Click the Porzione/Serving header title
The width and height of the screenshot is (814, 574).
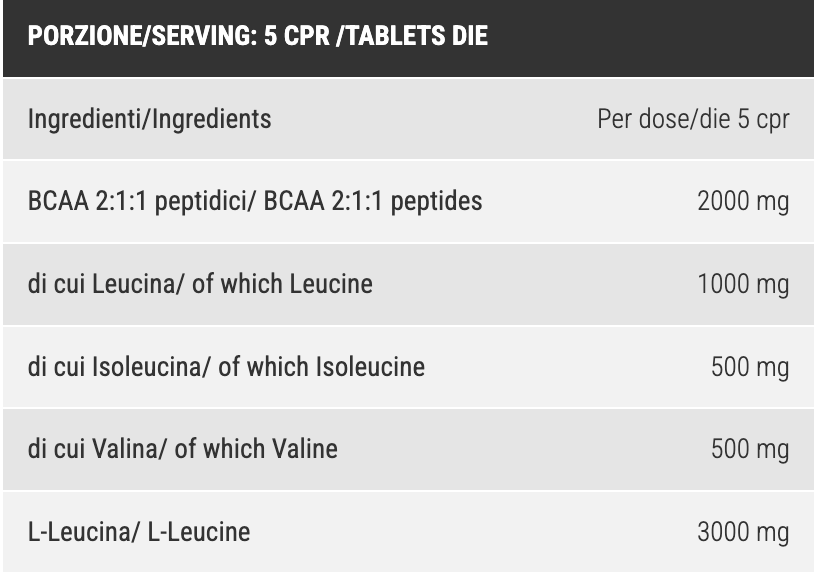tap(257, 36)
